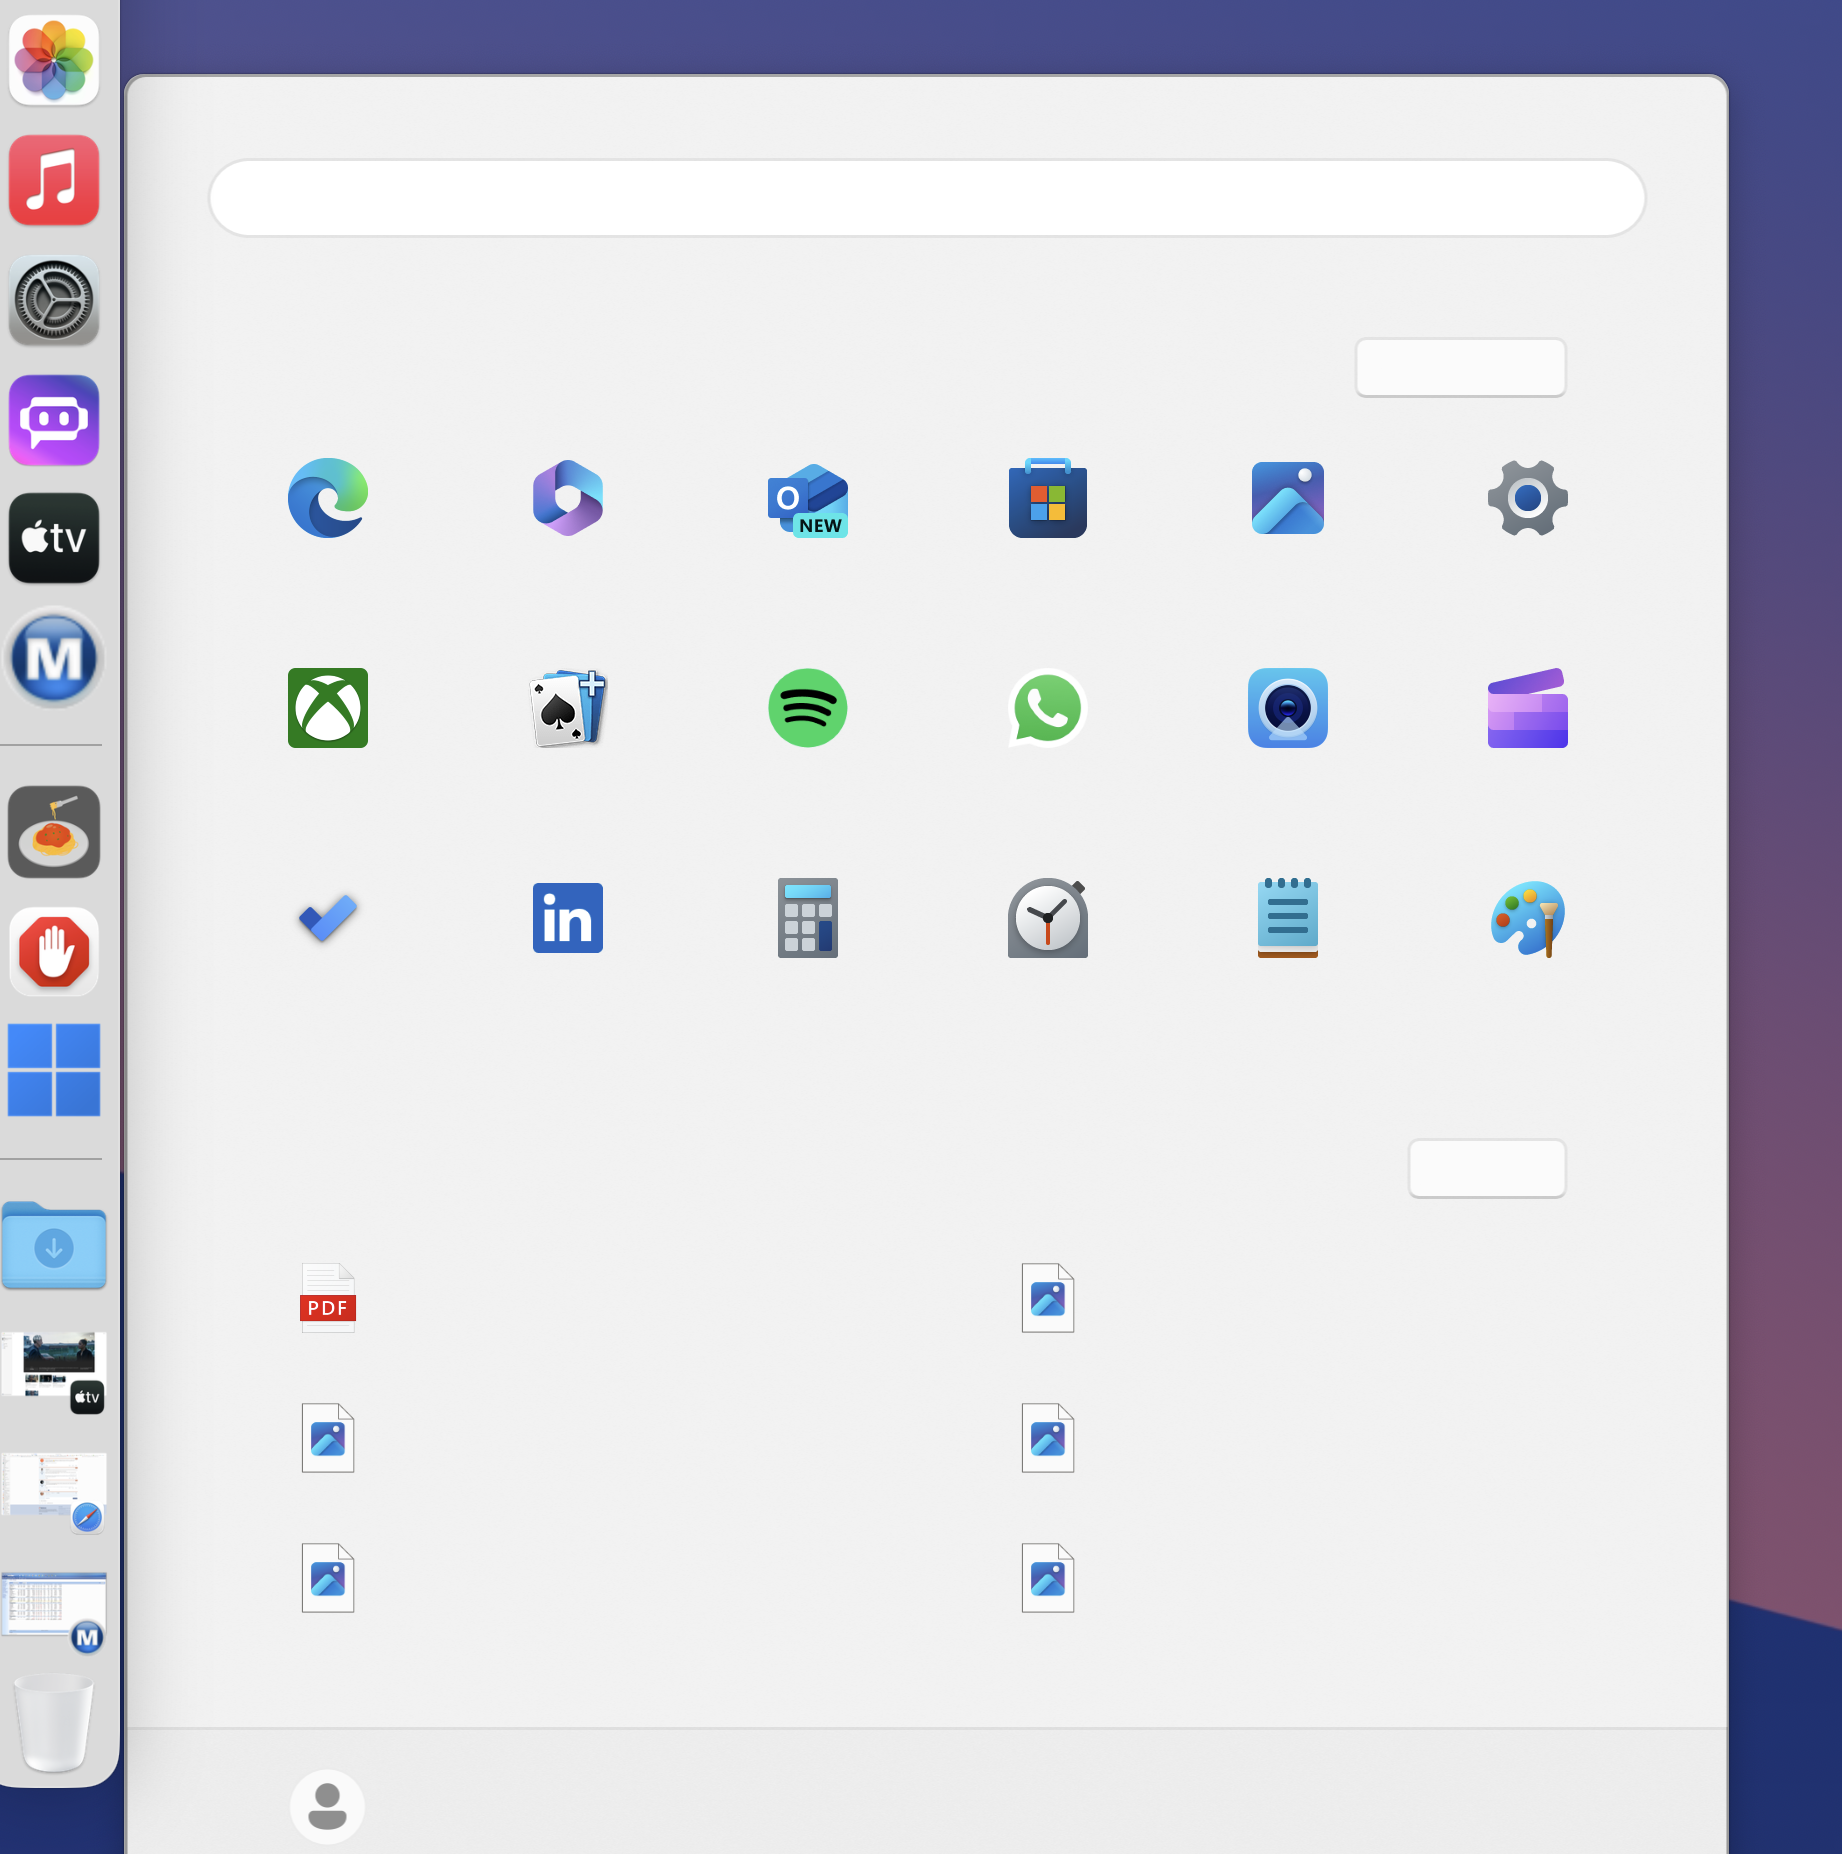Launch the Calculator app

click(808, 918)
